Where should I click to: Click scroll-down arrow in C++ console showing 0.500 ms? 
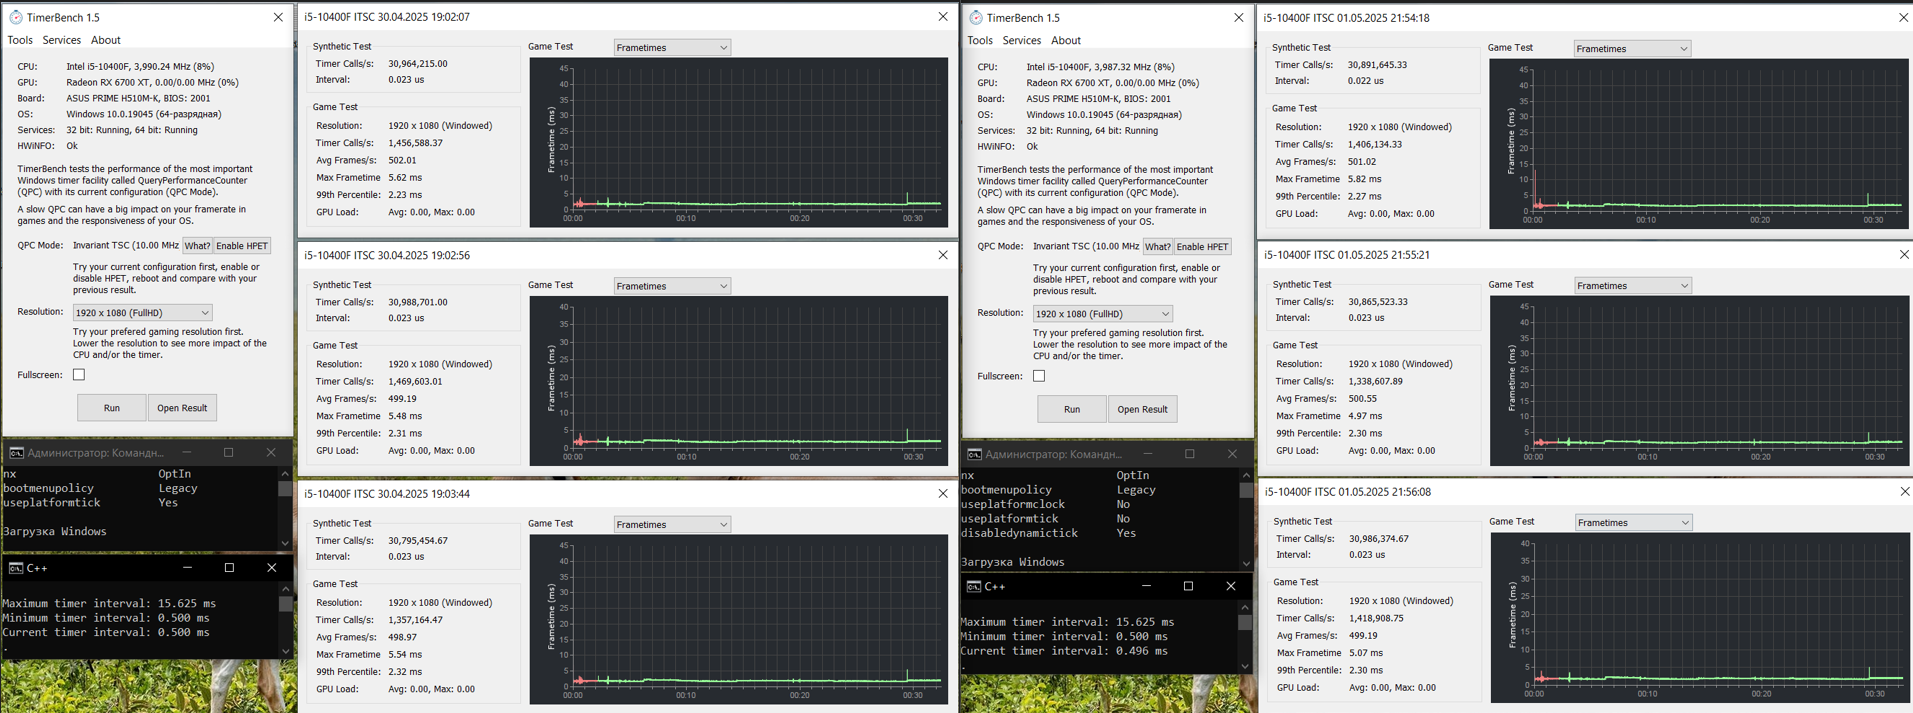pyautogui.click(x=285, y=651)
